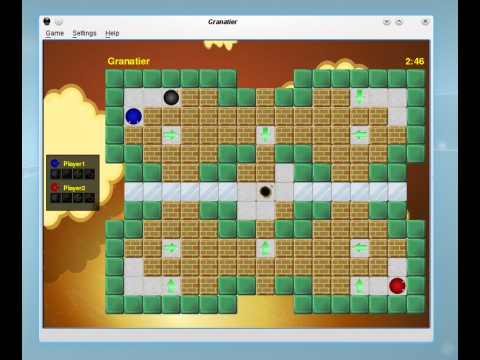Open the Settings menu
The image size is (480, 360).
click(x=84, y=33)
